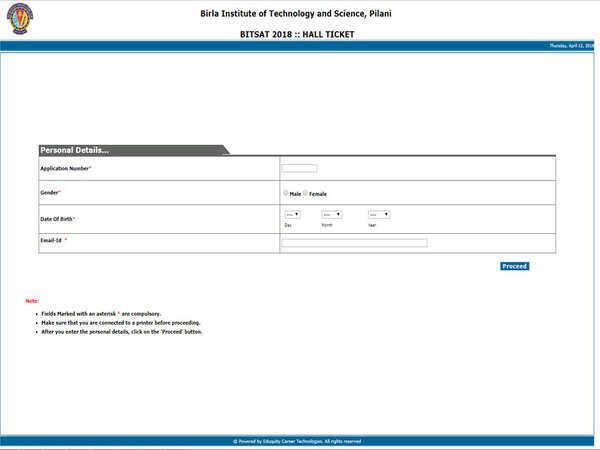The height and width of the screenshot is (450, 600).
Task: Click the BITS Pilani logo
Action: click(x=21, y=19)
